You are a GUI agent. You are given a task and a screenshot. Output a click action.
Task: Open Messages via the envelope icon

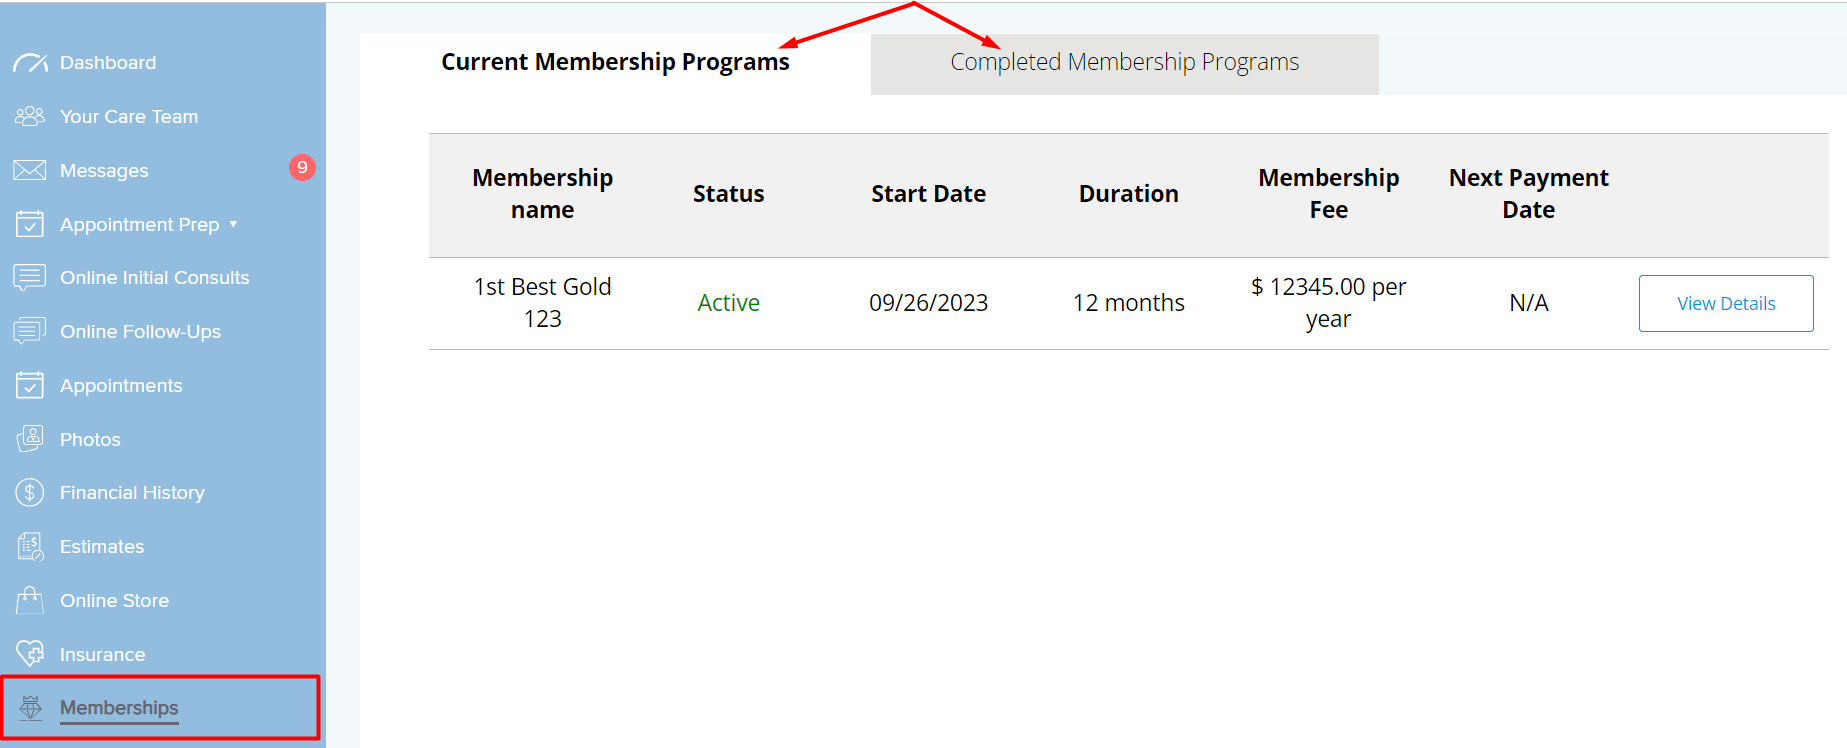point(30,170)
